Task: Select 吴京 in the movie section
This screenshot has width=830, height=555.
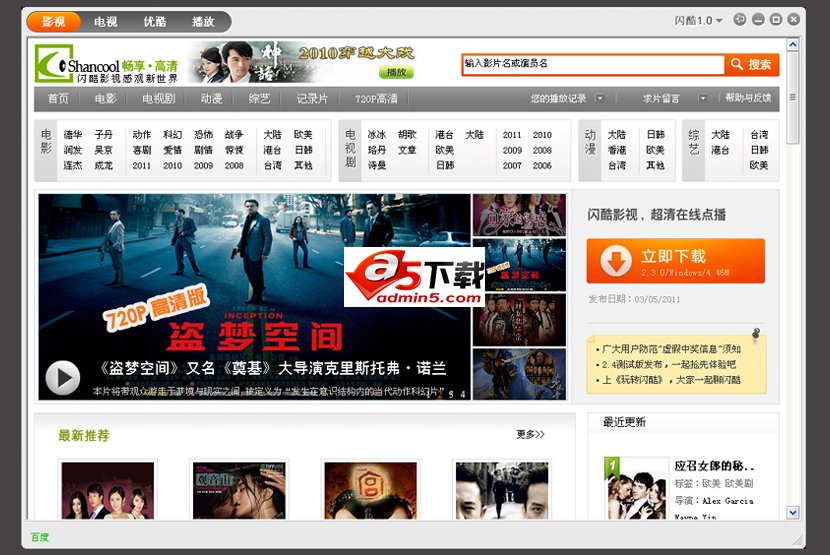Action: [x=104, y=150]
